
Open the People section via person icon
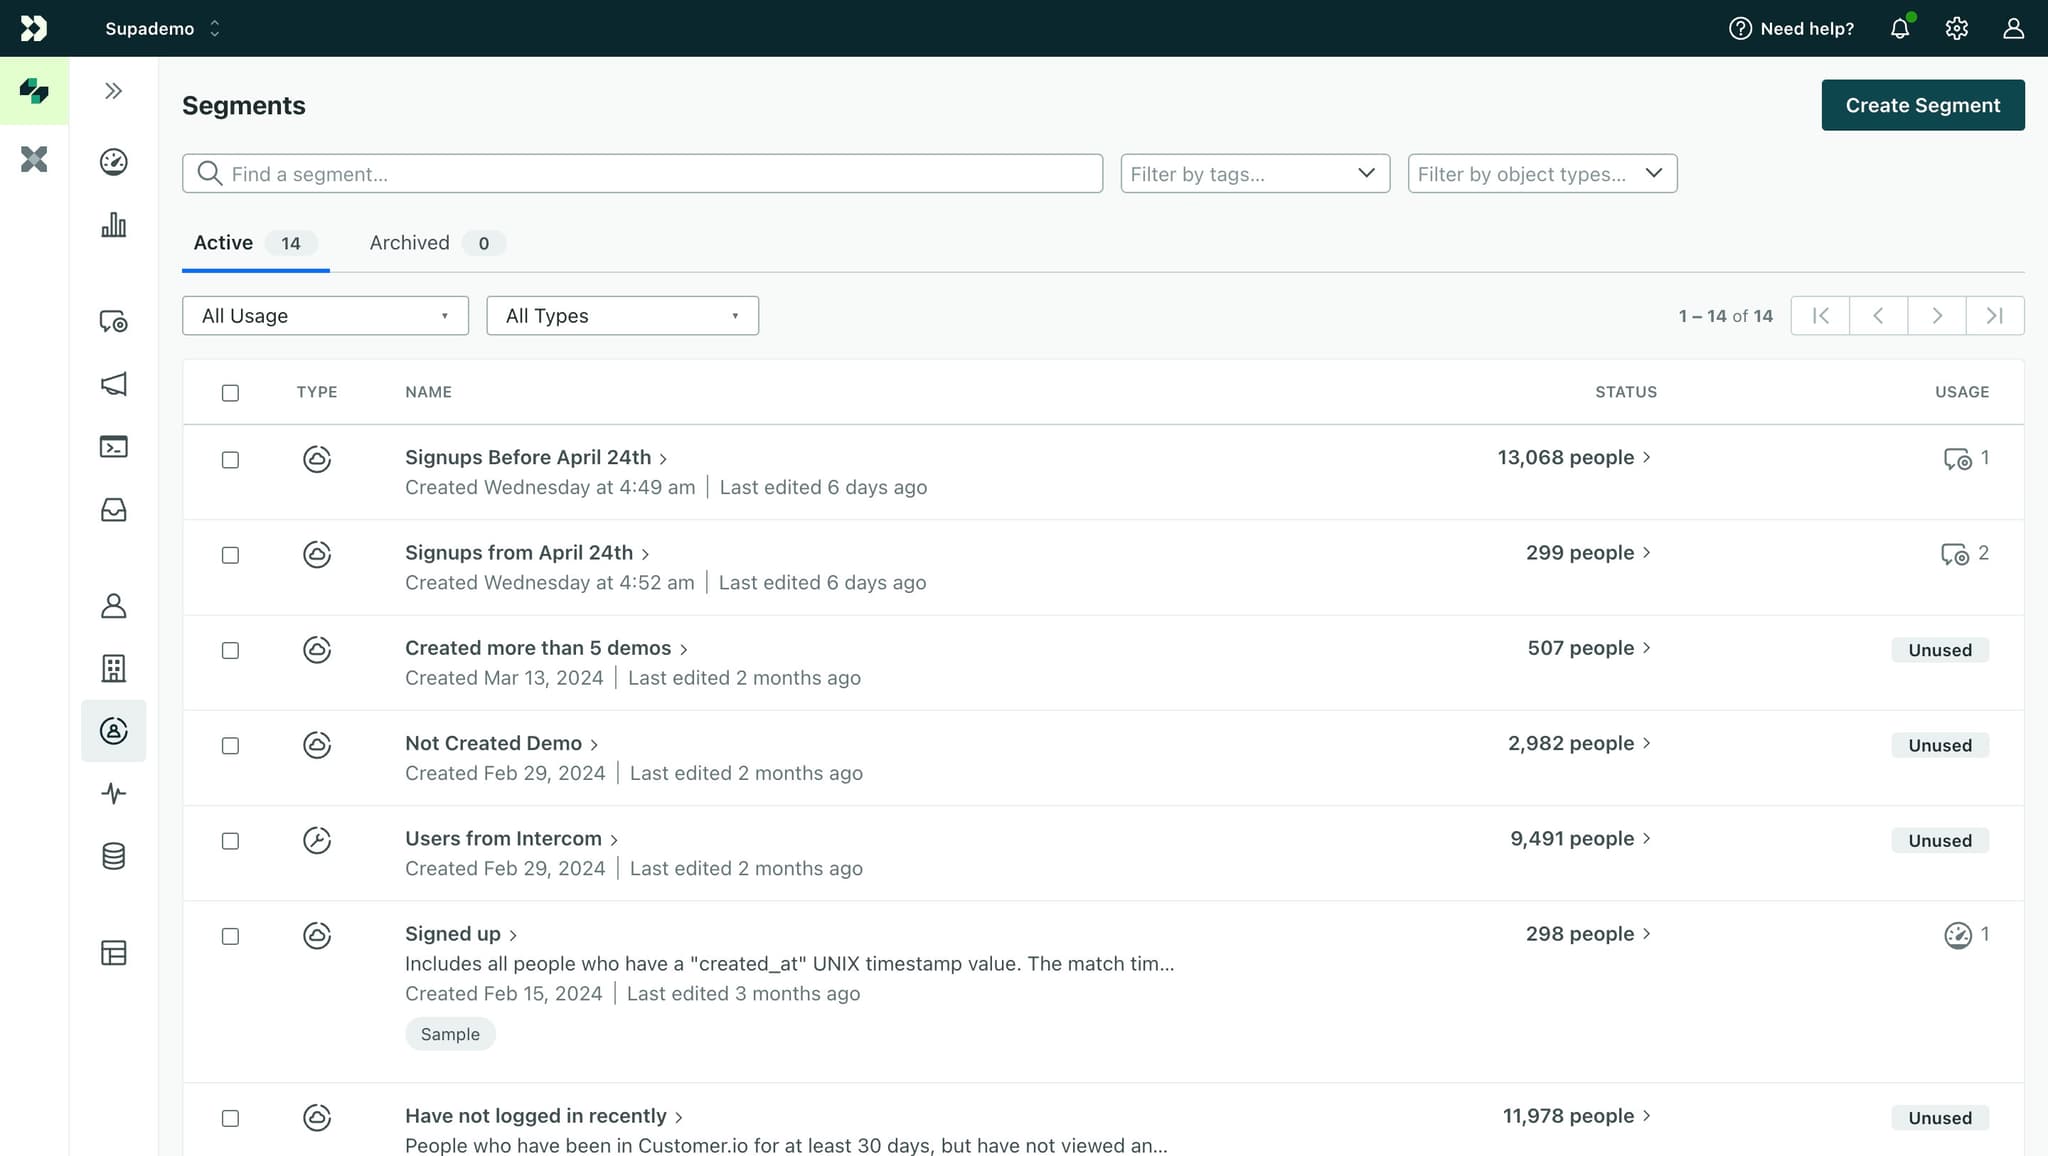click(113, 605)
